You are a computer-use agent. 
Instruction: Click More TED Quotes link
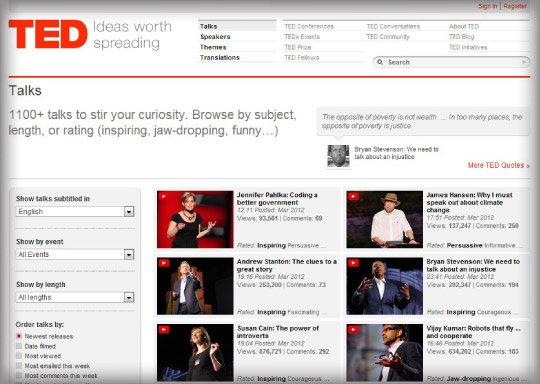pos(499,165)
